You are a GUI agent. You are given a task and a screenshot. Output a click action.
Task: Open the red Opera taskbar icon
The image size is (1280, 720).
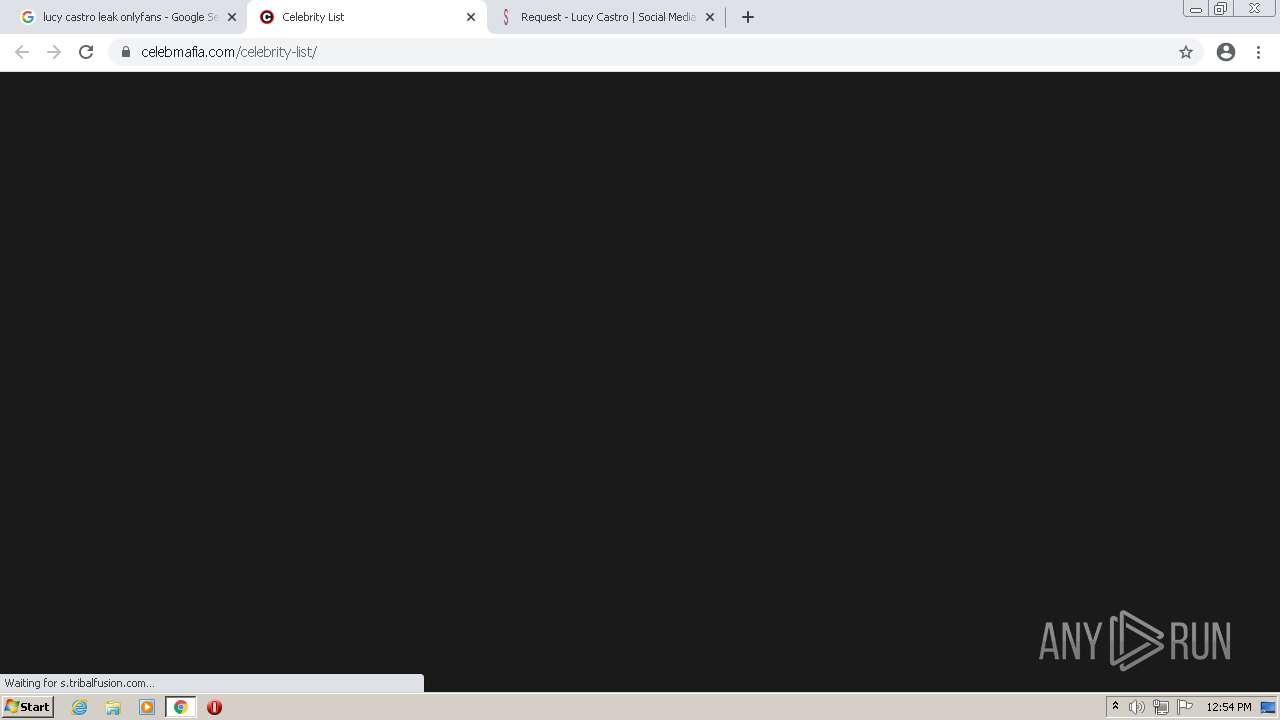(214, 707)
